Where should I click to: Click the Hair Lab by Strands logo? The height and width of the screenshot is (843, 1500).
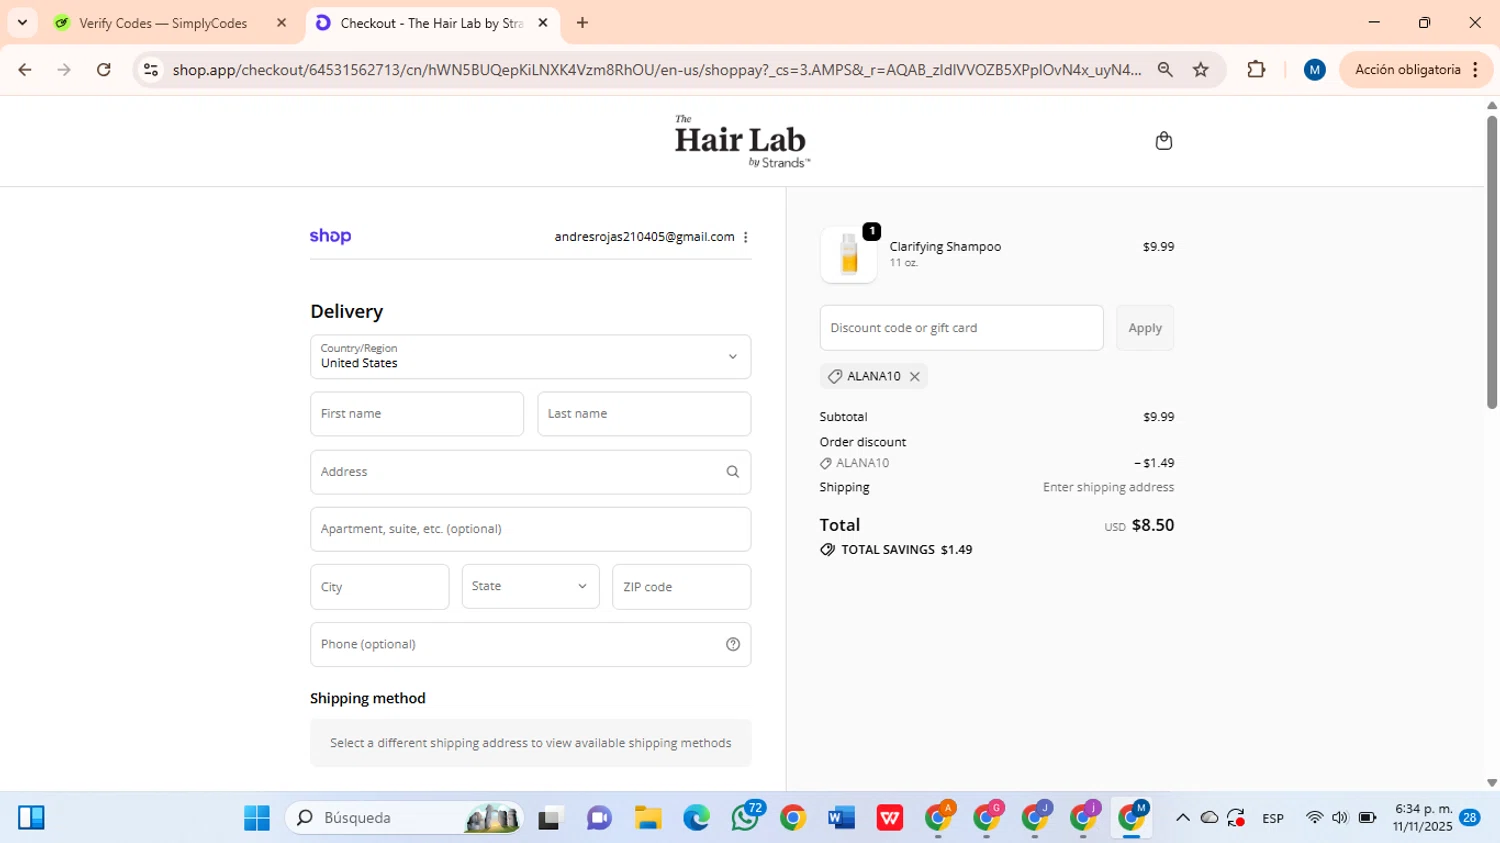coord(742,141)
